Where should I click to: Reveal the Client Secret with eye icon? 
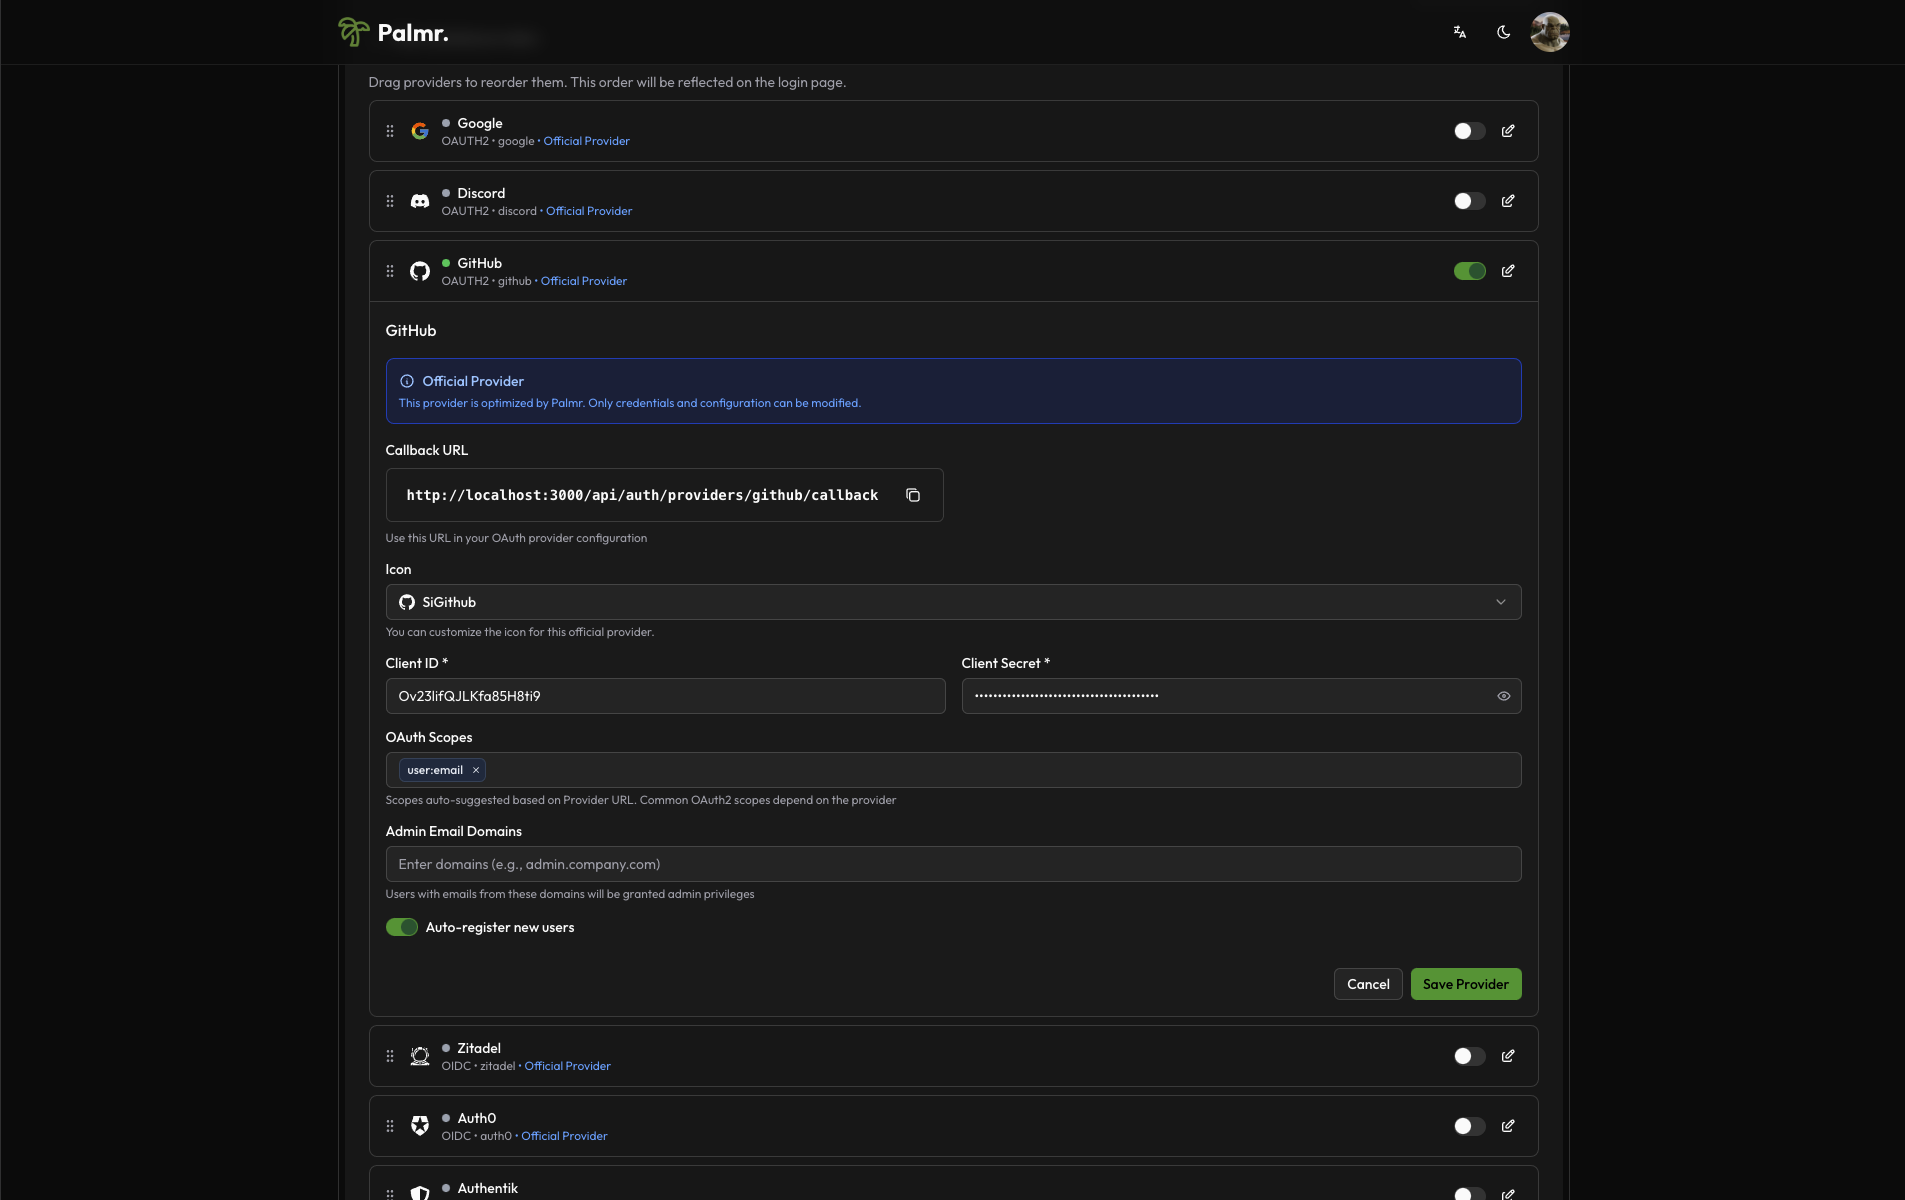click(x=1503, y=696)
